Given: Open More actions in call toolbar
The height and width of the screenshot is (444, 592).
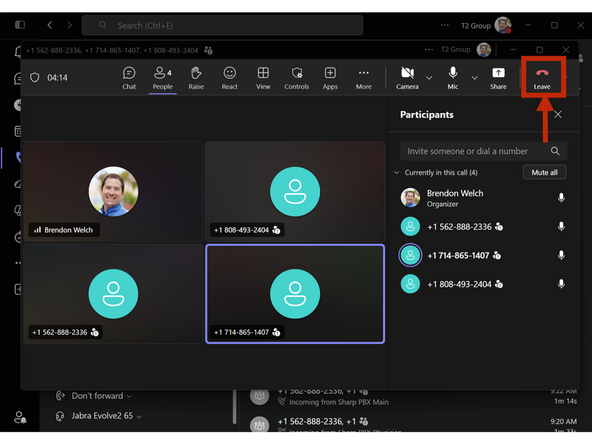Looking at the screenshot, I should tap(364, 78).
